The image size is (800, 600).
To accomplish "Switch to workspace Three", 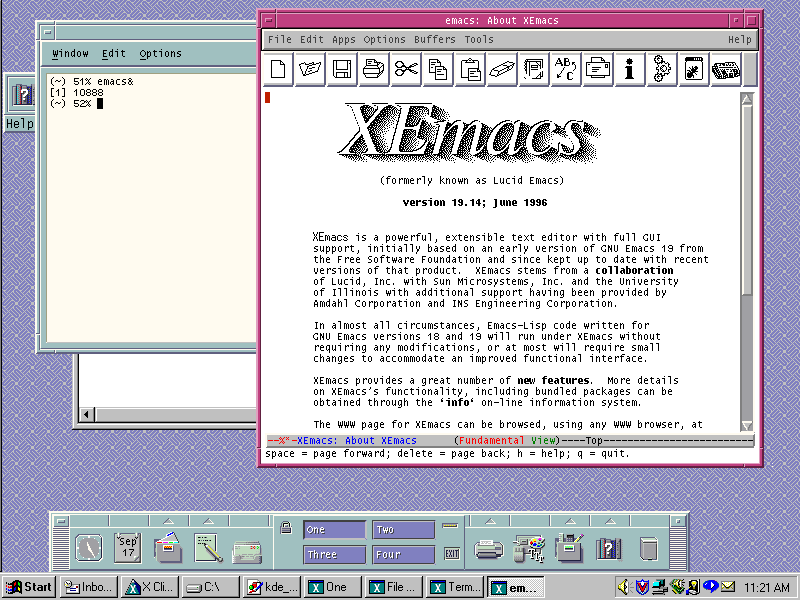I will click(335, 555).
